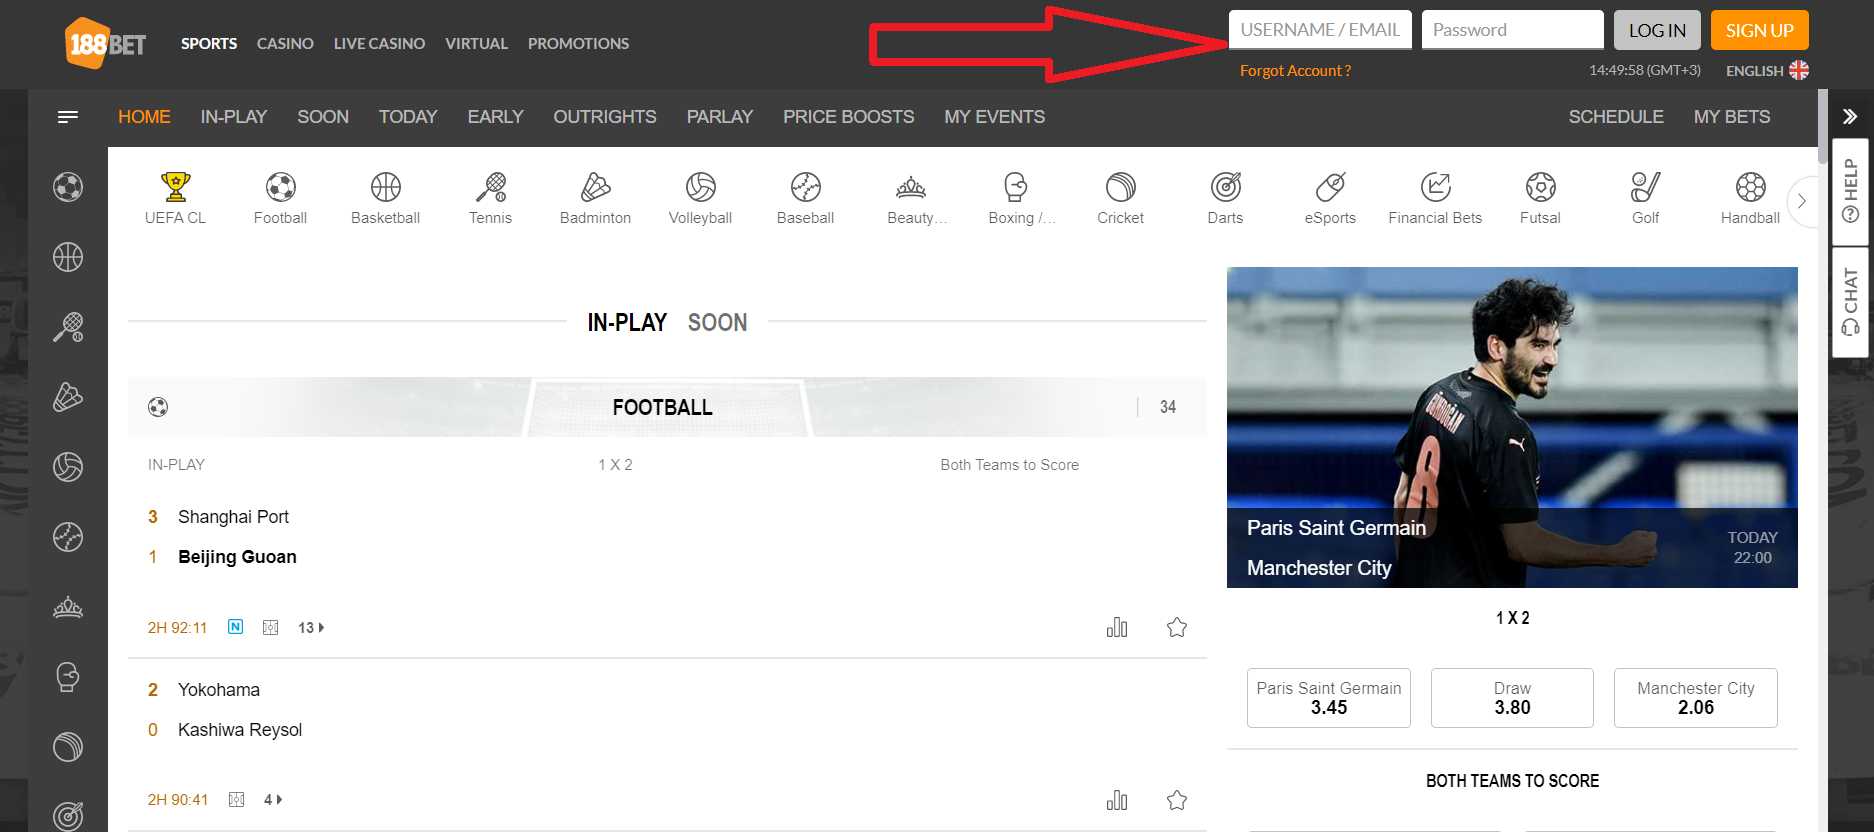Viewport: 1874px width, 832px height.
Task: Open Handball sport category
Action: tap(1750, 198)
